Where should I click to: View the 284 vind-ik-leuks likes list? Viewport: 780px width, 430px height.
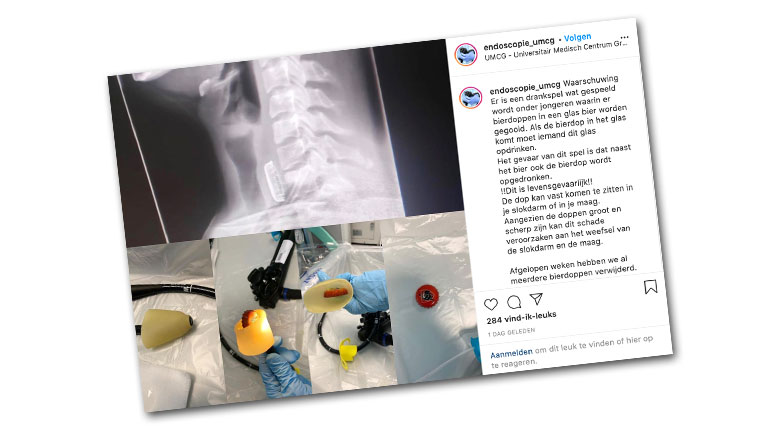tap(521, 318)
